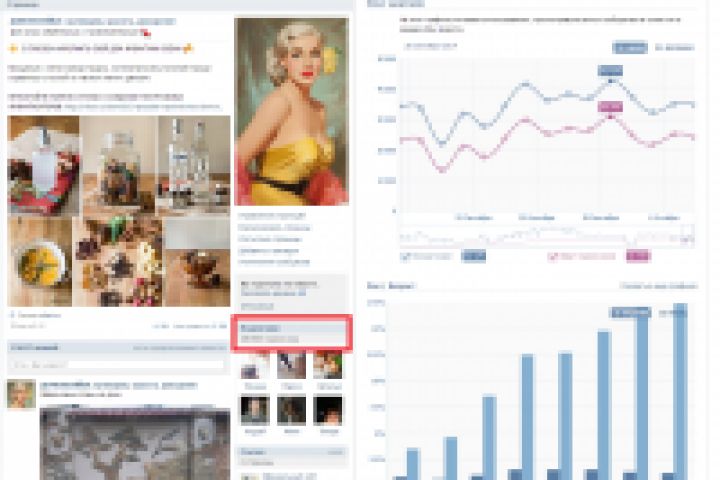This screenshot has width=720, height=480.
Task: Open the jar photo in the post's top row
Action: tap(118, 165)
